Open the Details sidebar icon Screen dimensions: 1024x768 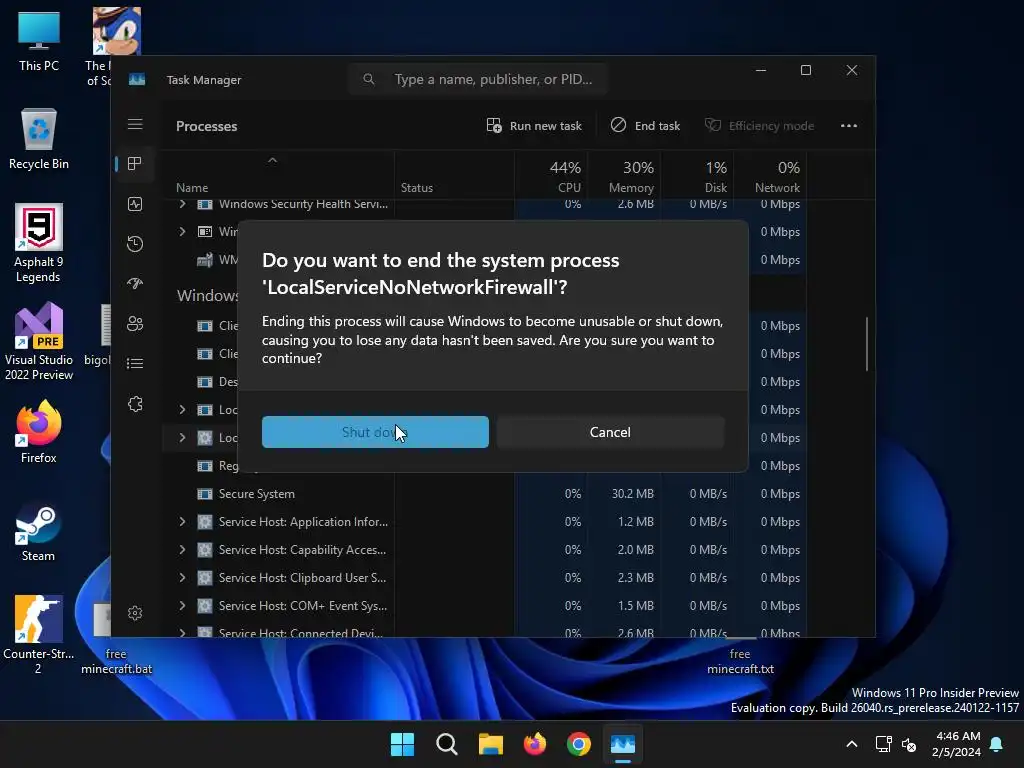[135, 364]
